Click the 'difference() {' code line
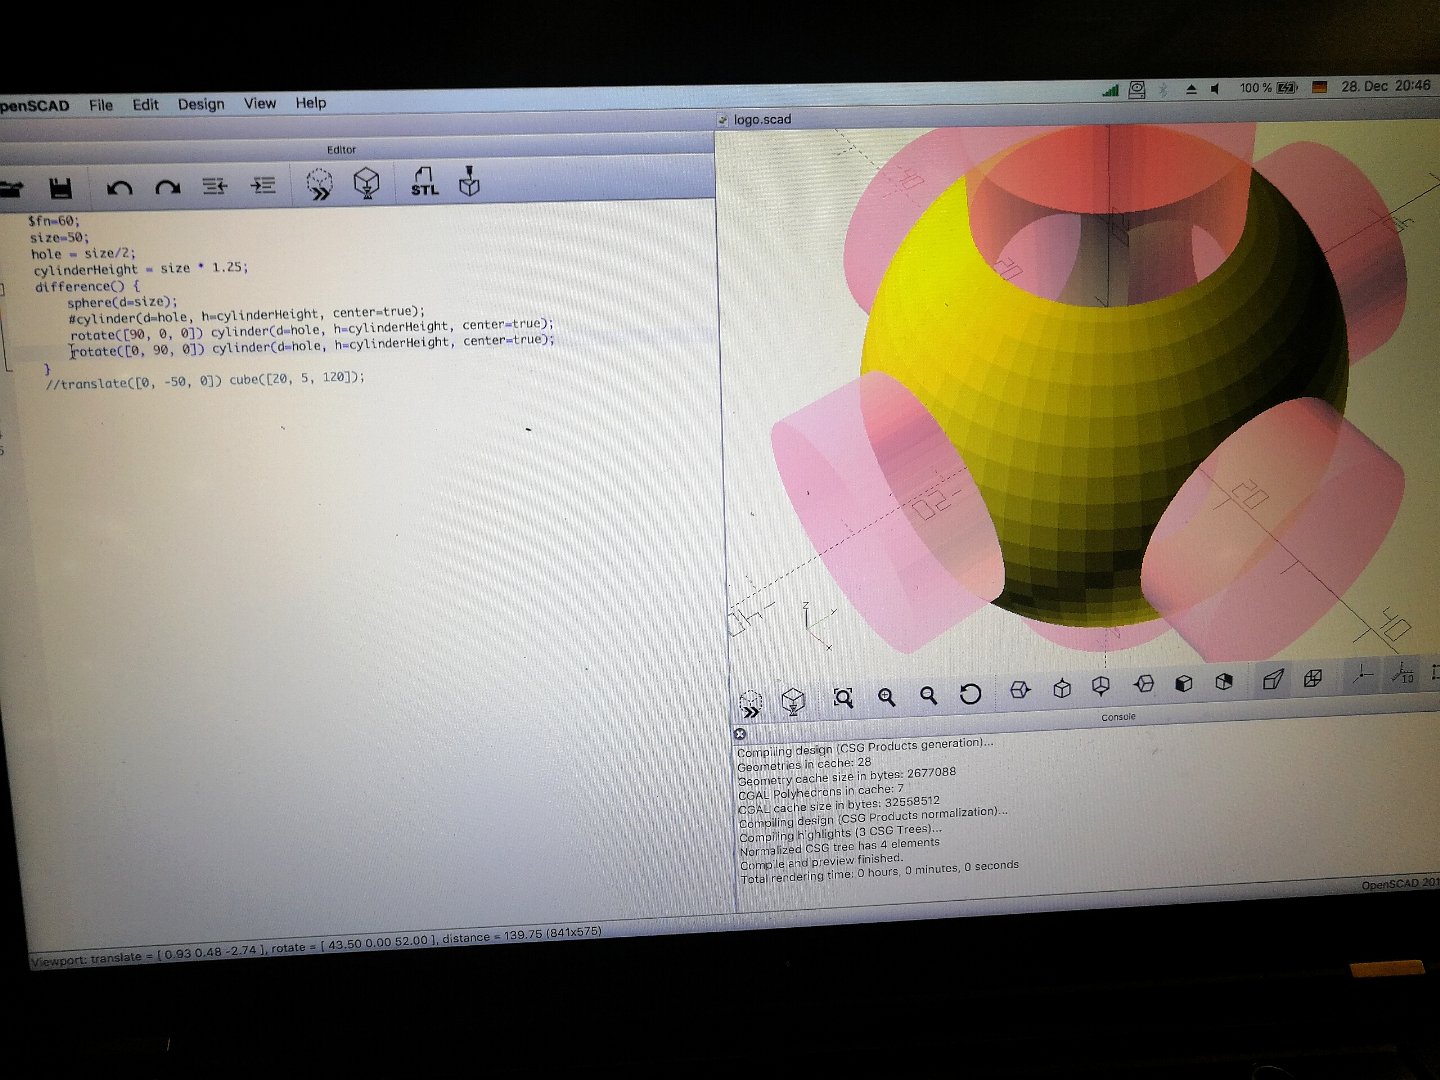The width and height of the screenshot is (1440, 1080). pos(88,286)
